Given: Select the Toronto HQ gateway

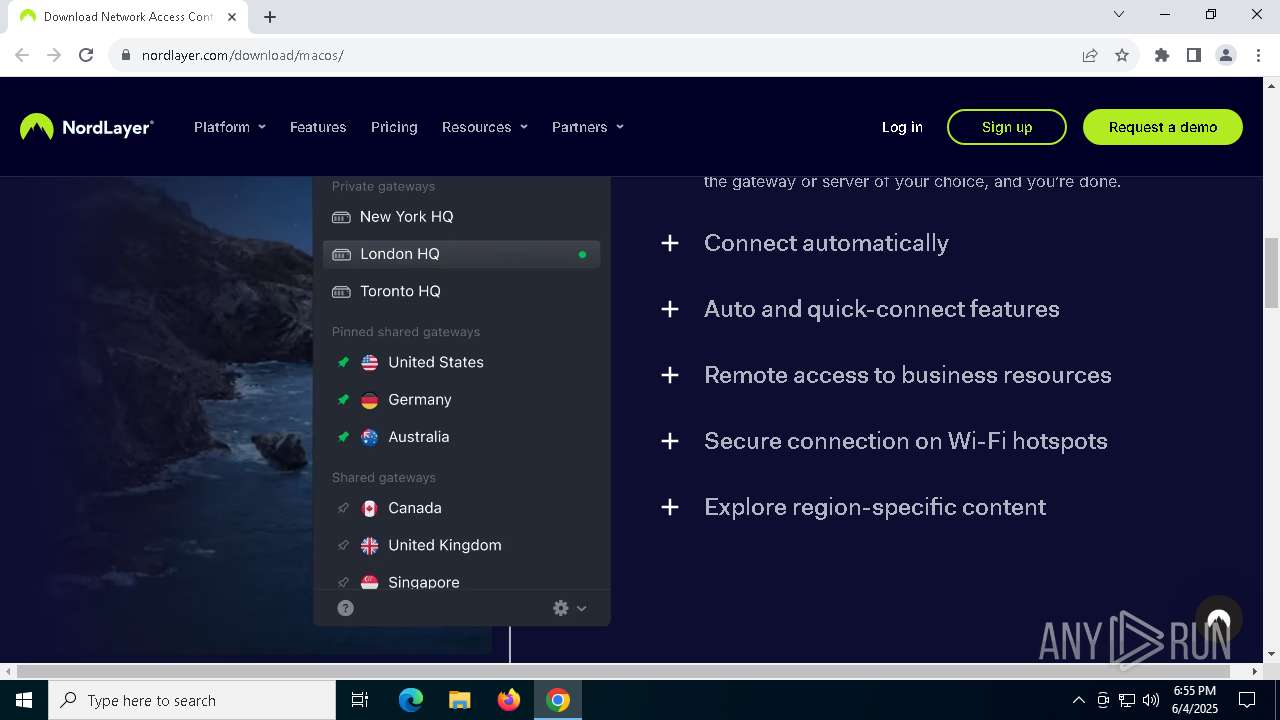Looking at the screenshot, I should pos(461,291).
